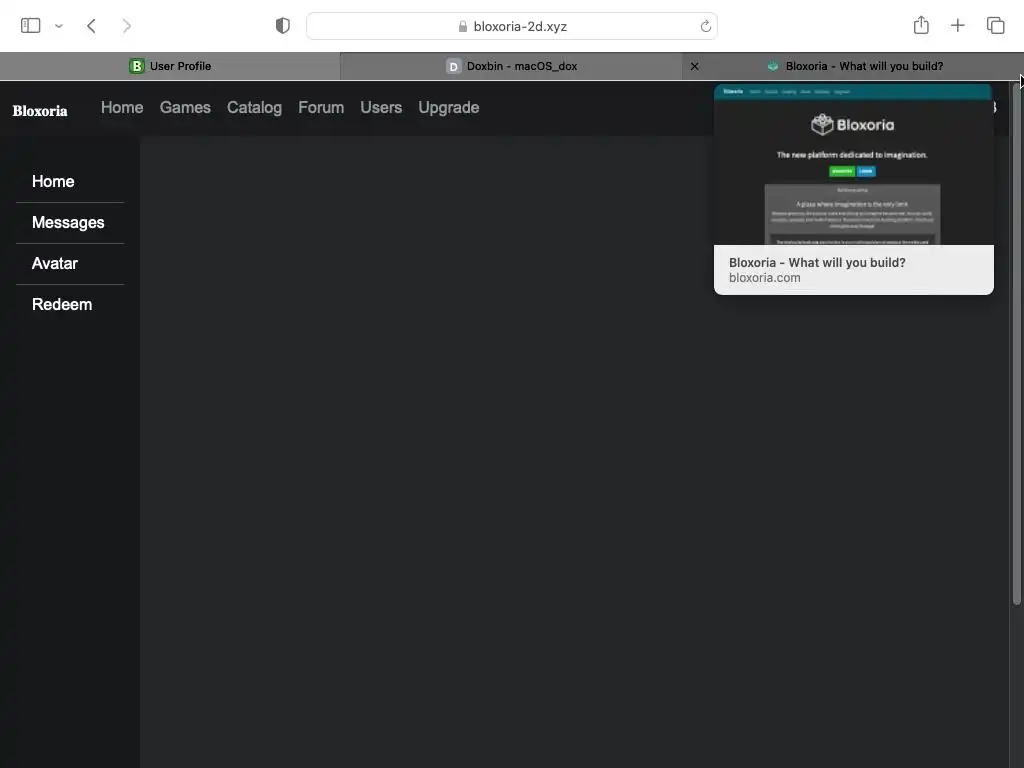Click the vertical page scrollbar

point(1016,344)
